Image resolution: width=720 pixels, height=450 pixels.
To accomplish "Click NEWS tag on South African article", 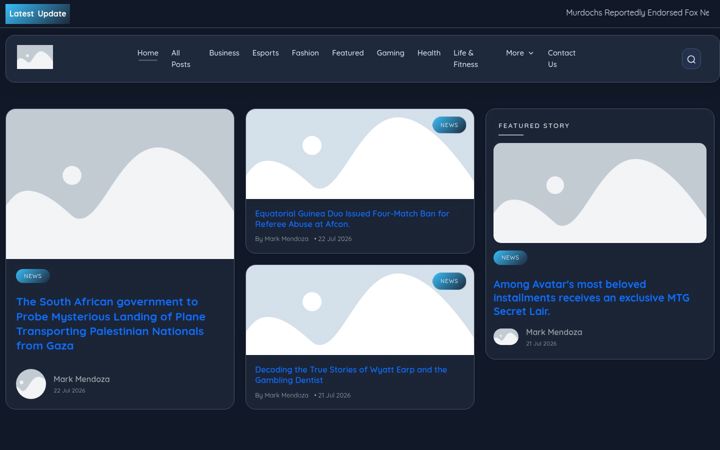I will coord(33,276).
